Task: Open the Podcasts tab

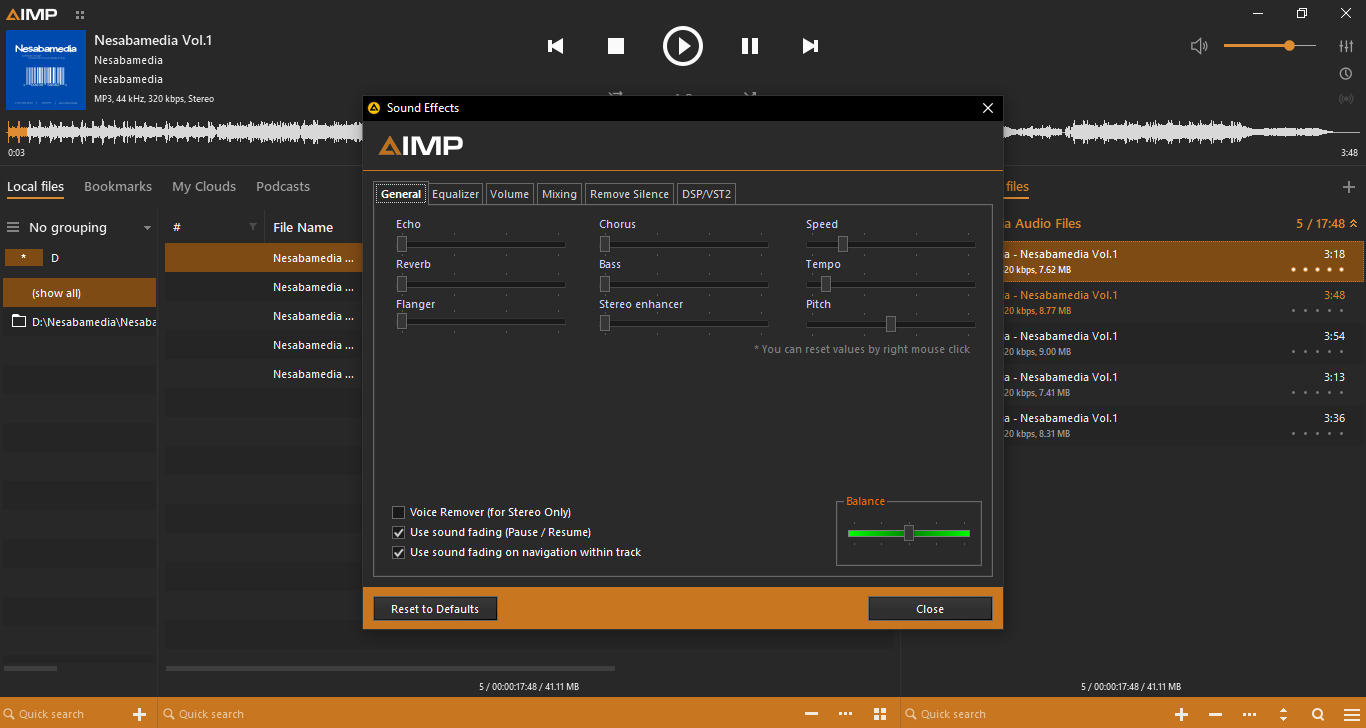Action: click(x=283, y=187)
